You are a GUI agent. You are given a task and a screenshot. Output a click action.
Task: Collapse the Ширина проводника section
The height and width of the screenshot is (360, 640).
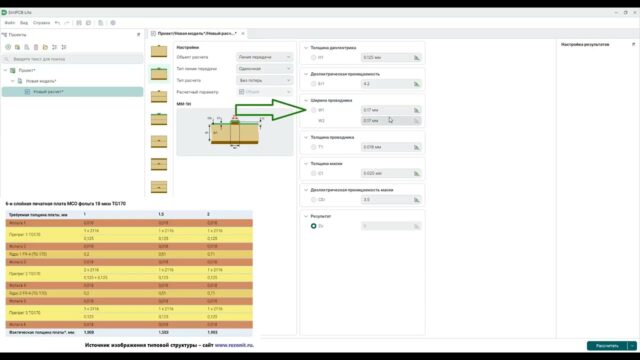(x=306, y=100)
